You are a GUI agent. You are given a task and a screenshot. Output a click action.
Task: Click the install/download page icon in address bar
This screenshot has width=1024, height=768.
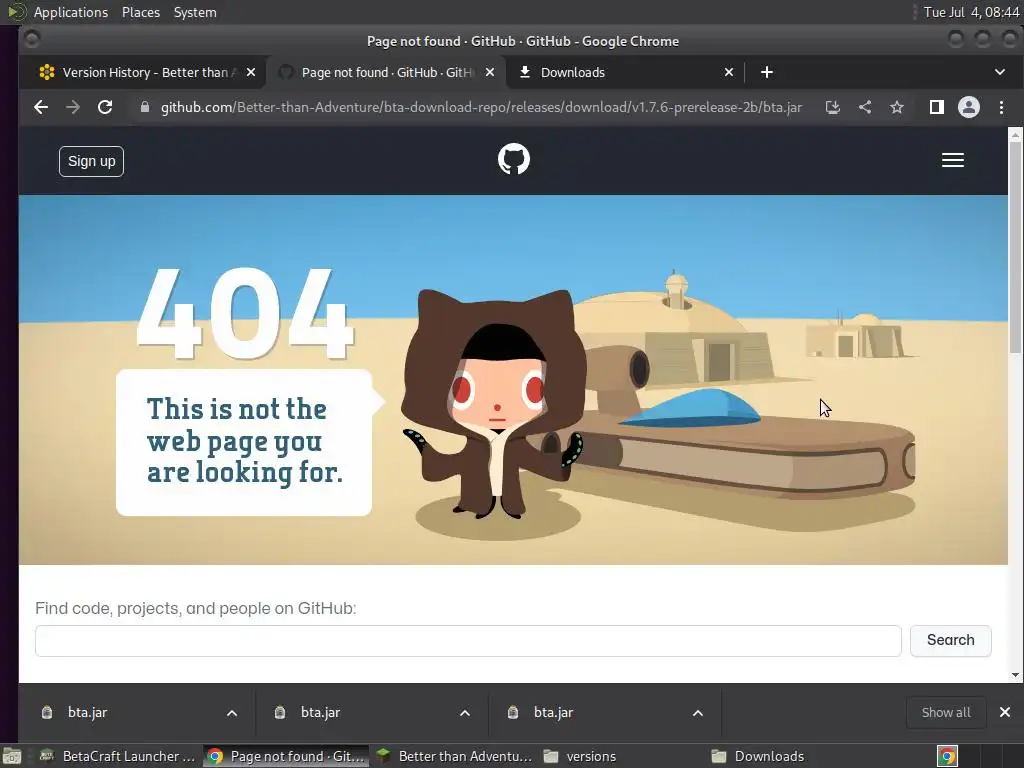pyautogui.click(x=833, y=107)
